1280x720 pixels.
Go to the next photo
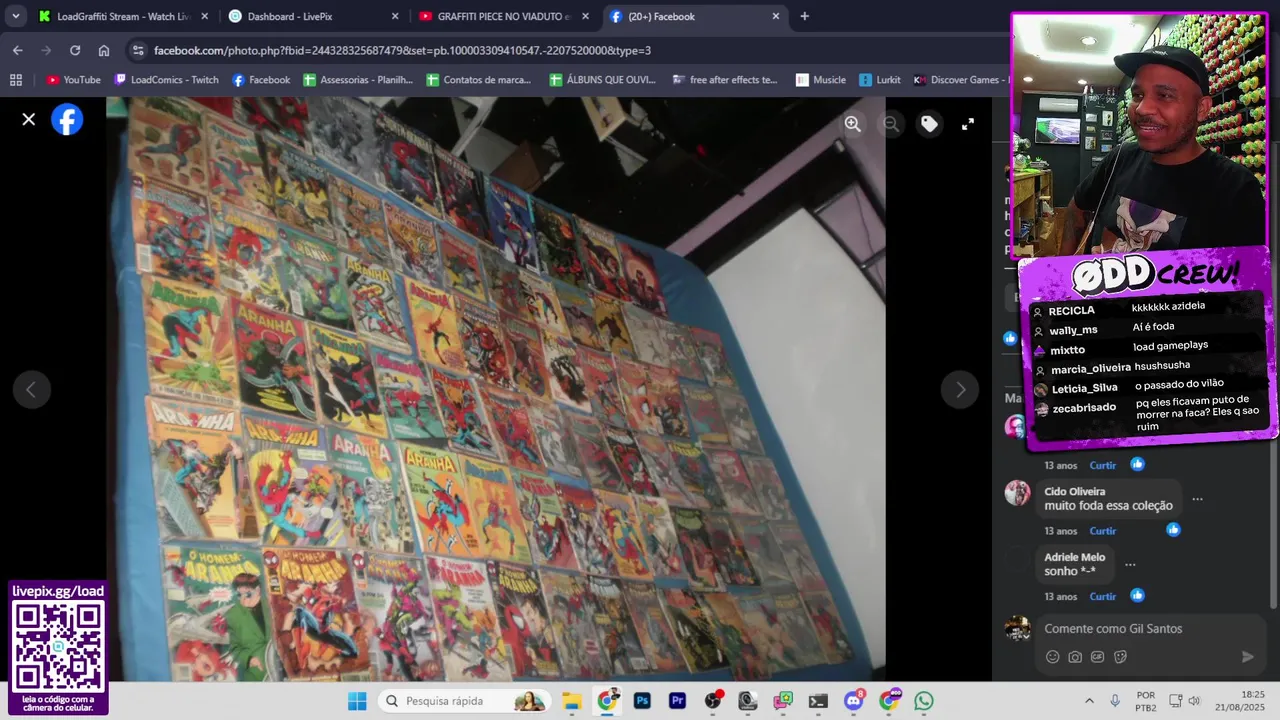tap(960, 390)
